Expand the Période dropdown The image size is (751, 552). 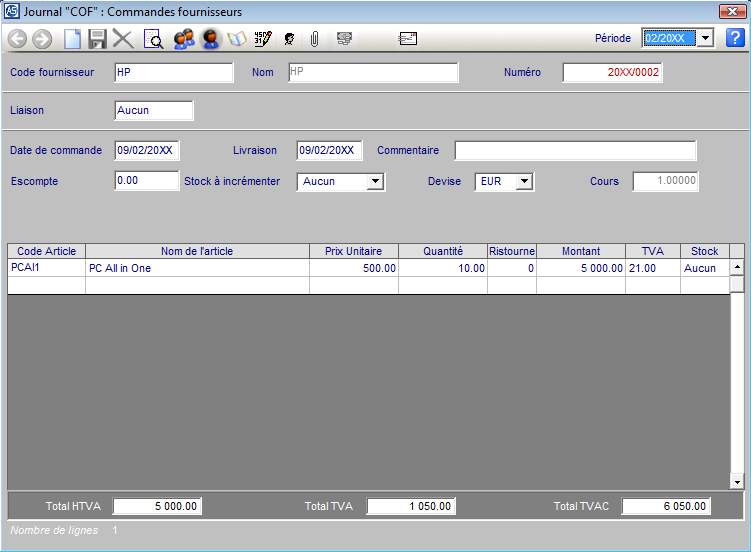pos(705,38)
